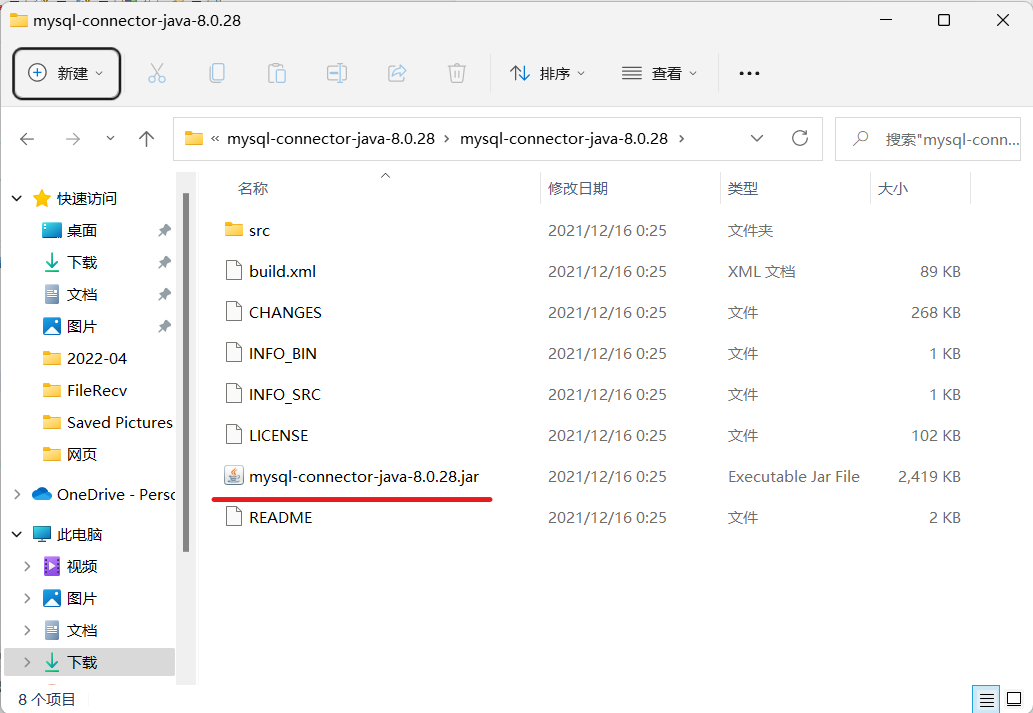
Task: Maximize the file explorer window
Action: pos(943,20)
